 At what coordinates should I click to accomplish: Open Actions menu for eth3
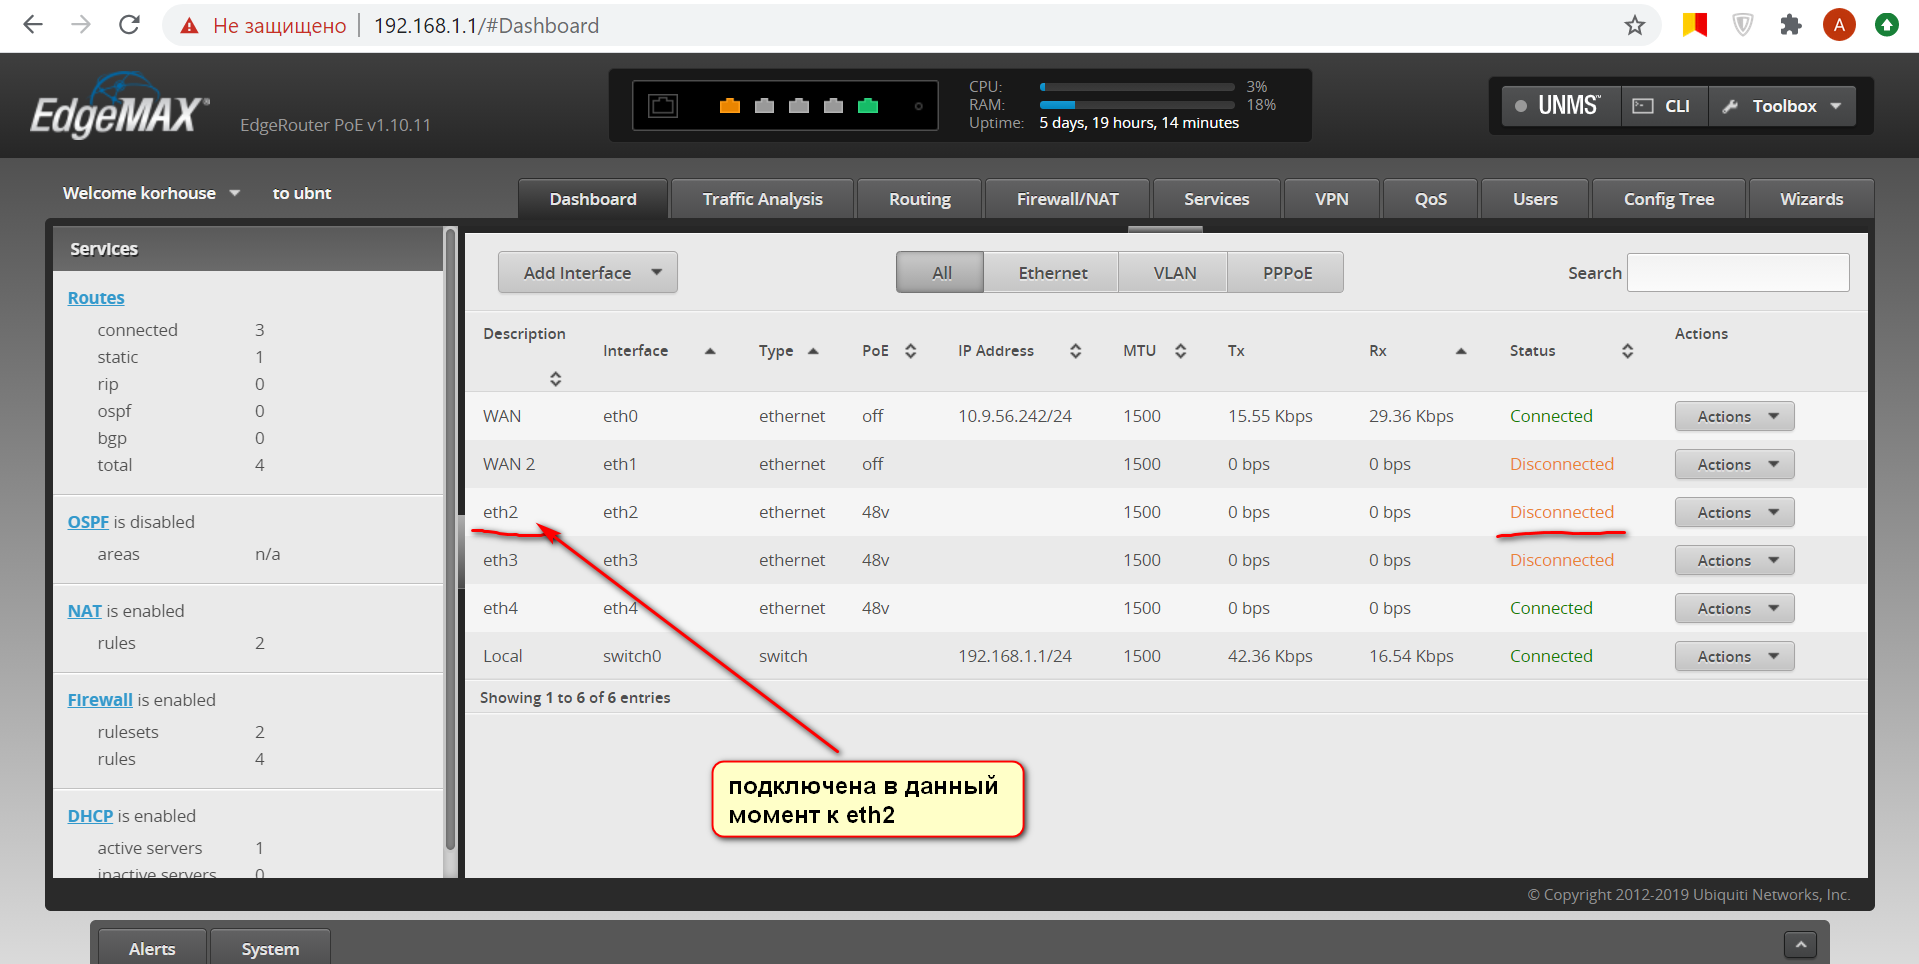1735,560
